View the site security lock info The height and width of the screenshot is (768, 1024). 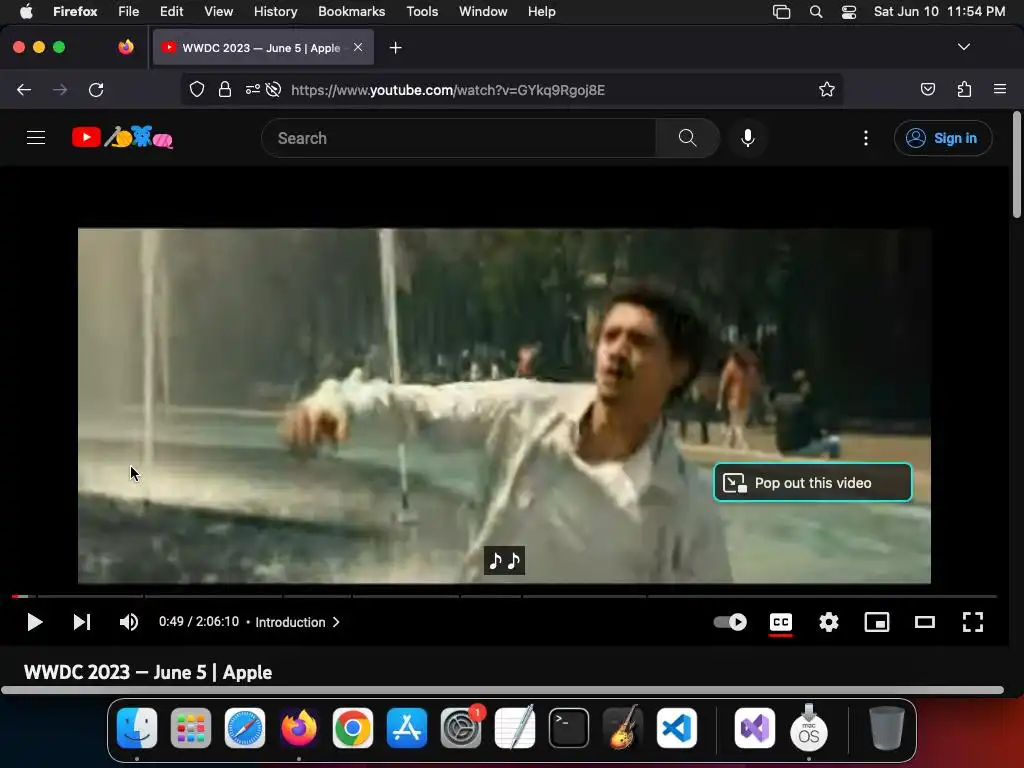tap(225, 89)
